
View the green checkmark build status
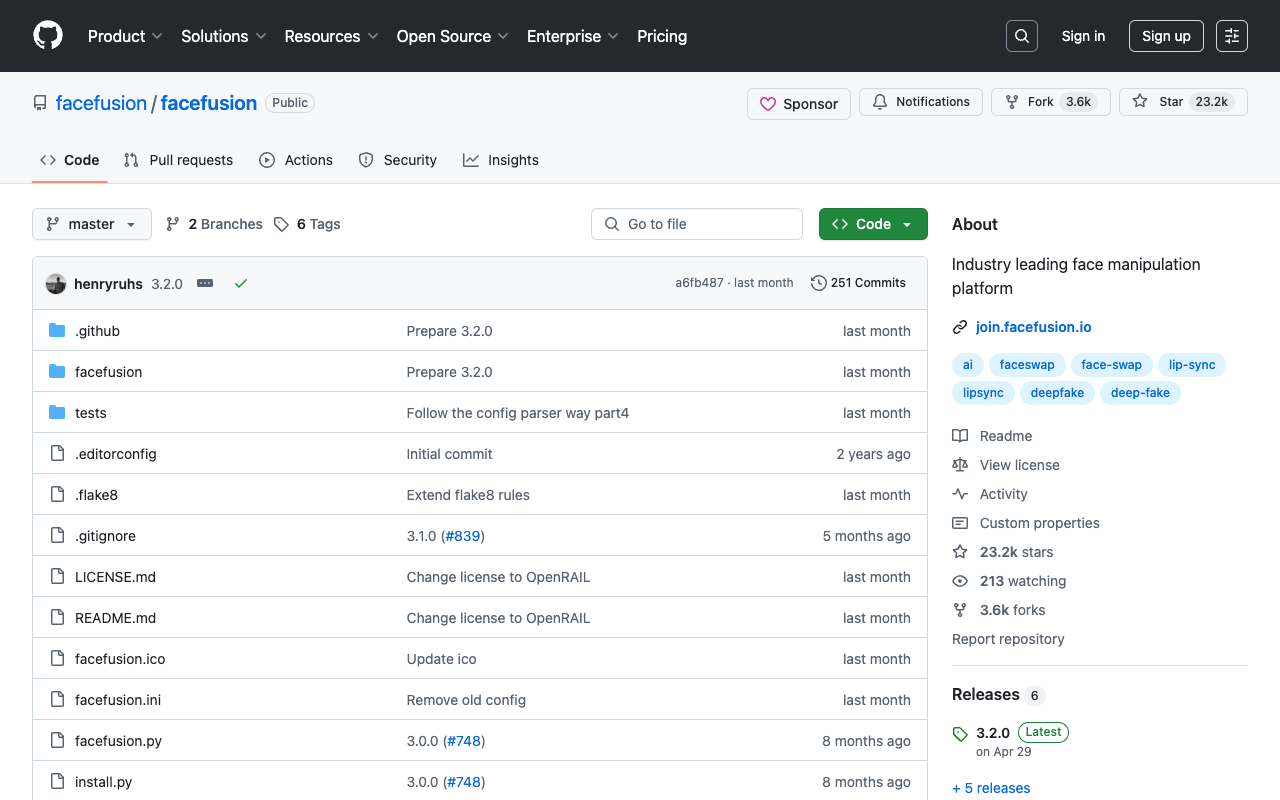(x=241, y=284)
